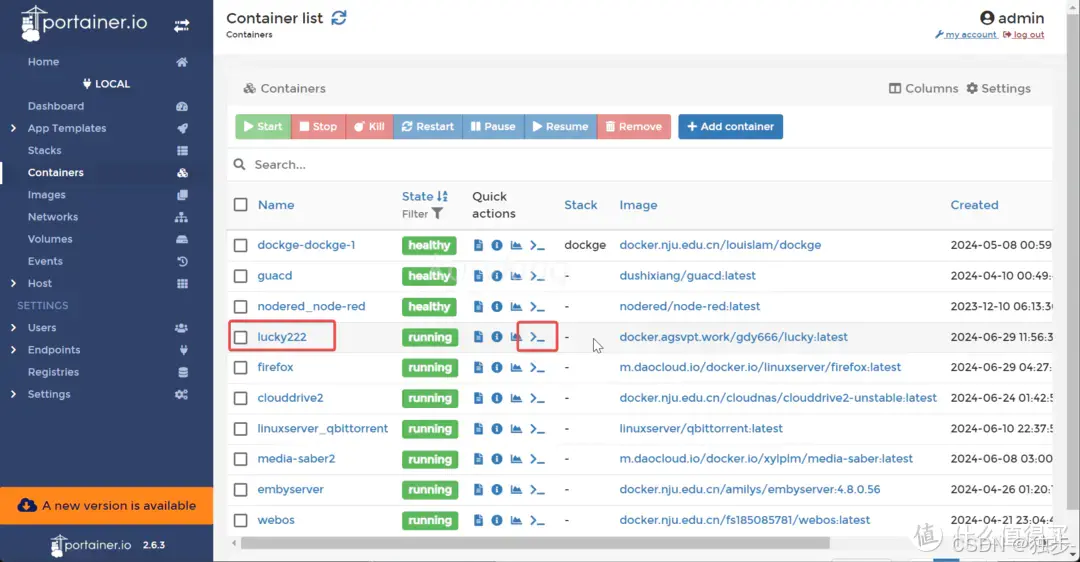Check the dockge-dockge-1 container checkbox
Screen dimensions: 1080x562
(x=240, y=245)
